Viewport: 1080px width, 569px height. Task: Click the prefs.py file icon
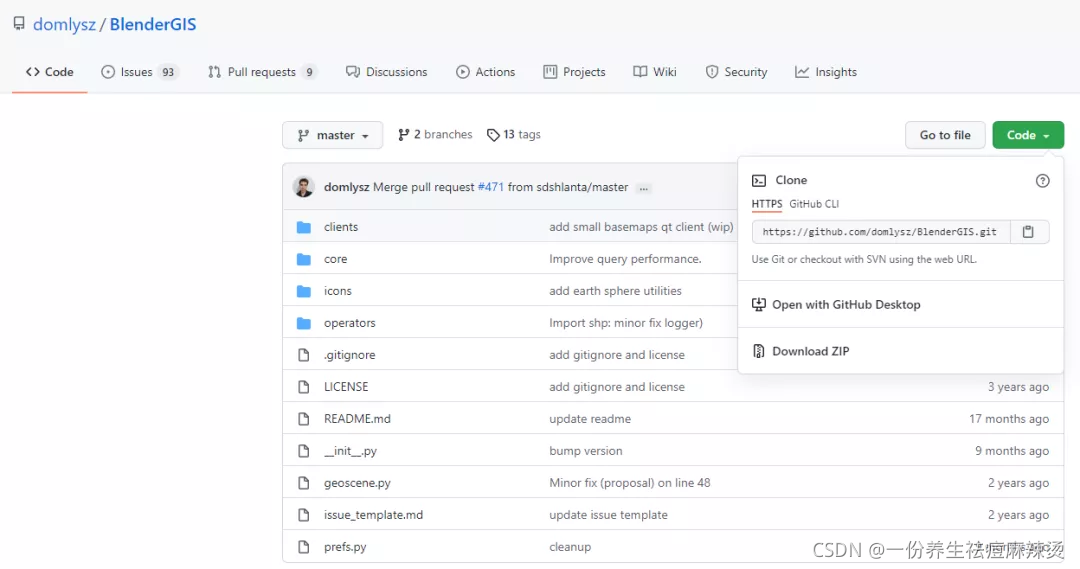(x=304, y=547)
